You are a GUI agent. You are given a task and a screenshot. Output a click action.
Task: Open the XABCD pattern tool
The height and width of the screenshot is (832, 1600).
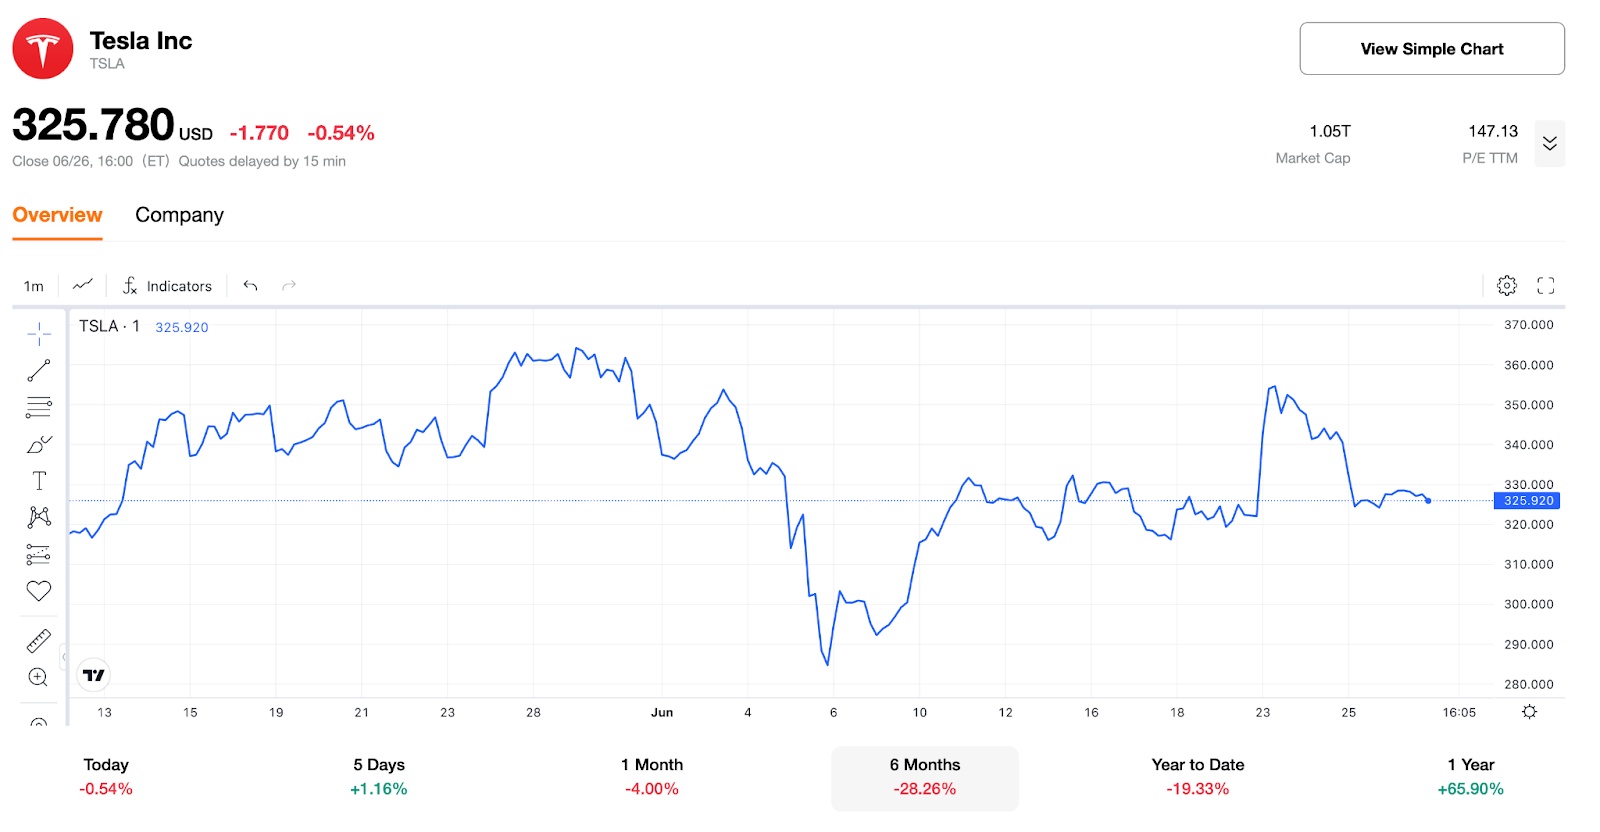(x=38, y=515)
